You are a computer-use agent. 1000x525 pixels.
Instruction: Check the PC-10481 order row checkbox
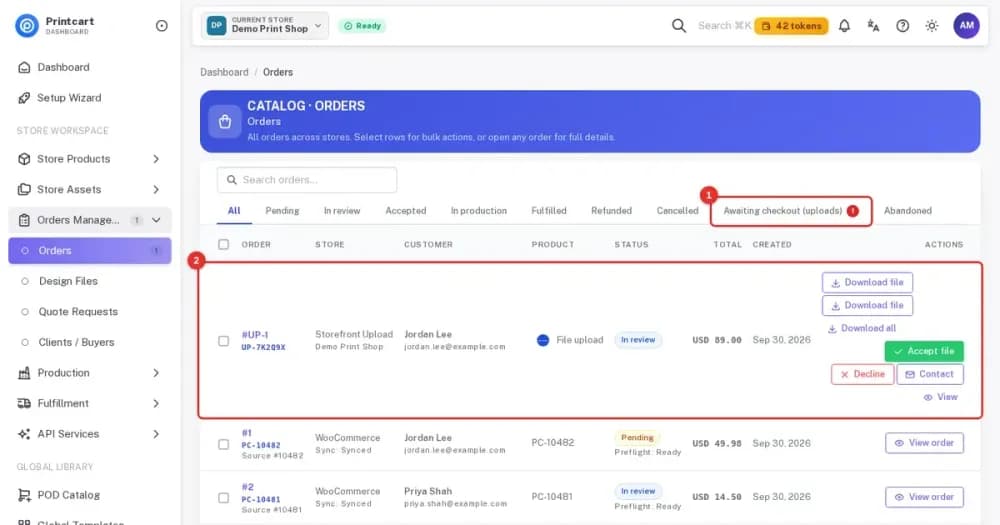tap(223, 498)
